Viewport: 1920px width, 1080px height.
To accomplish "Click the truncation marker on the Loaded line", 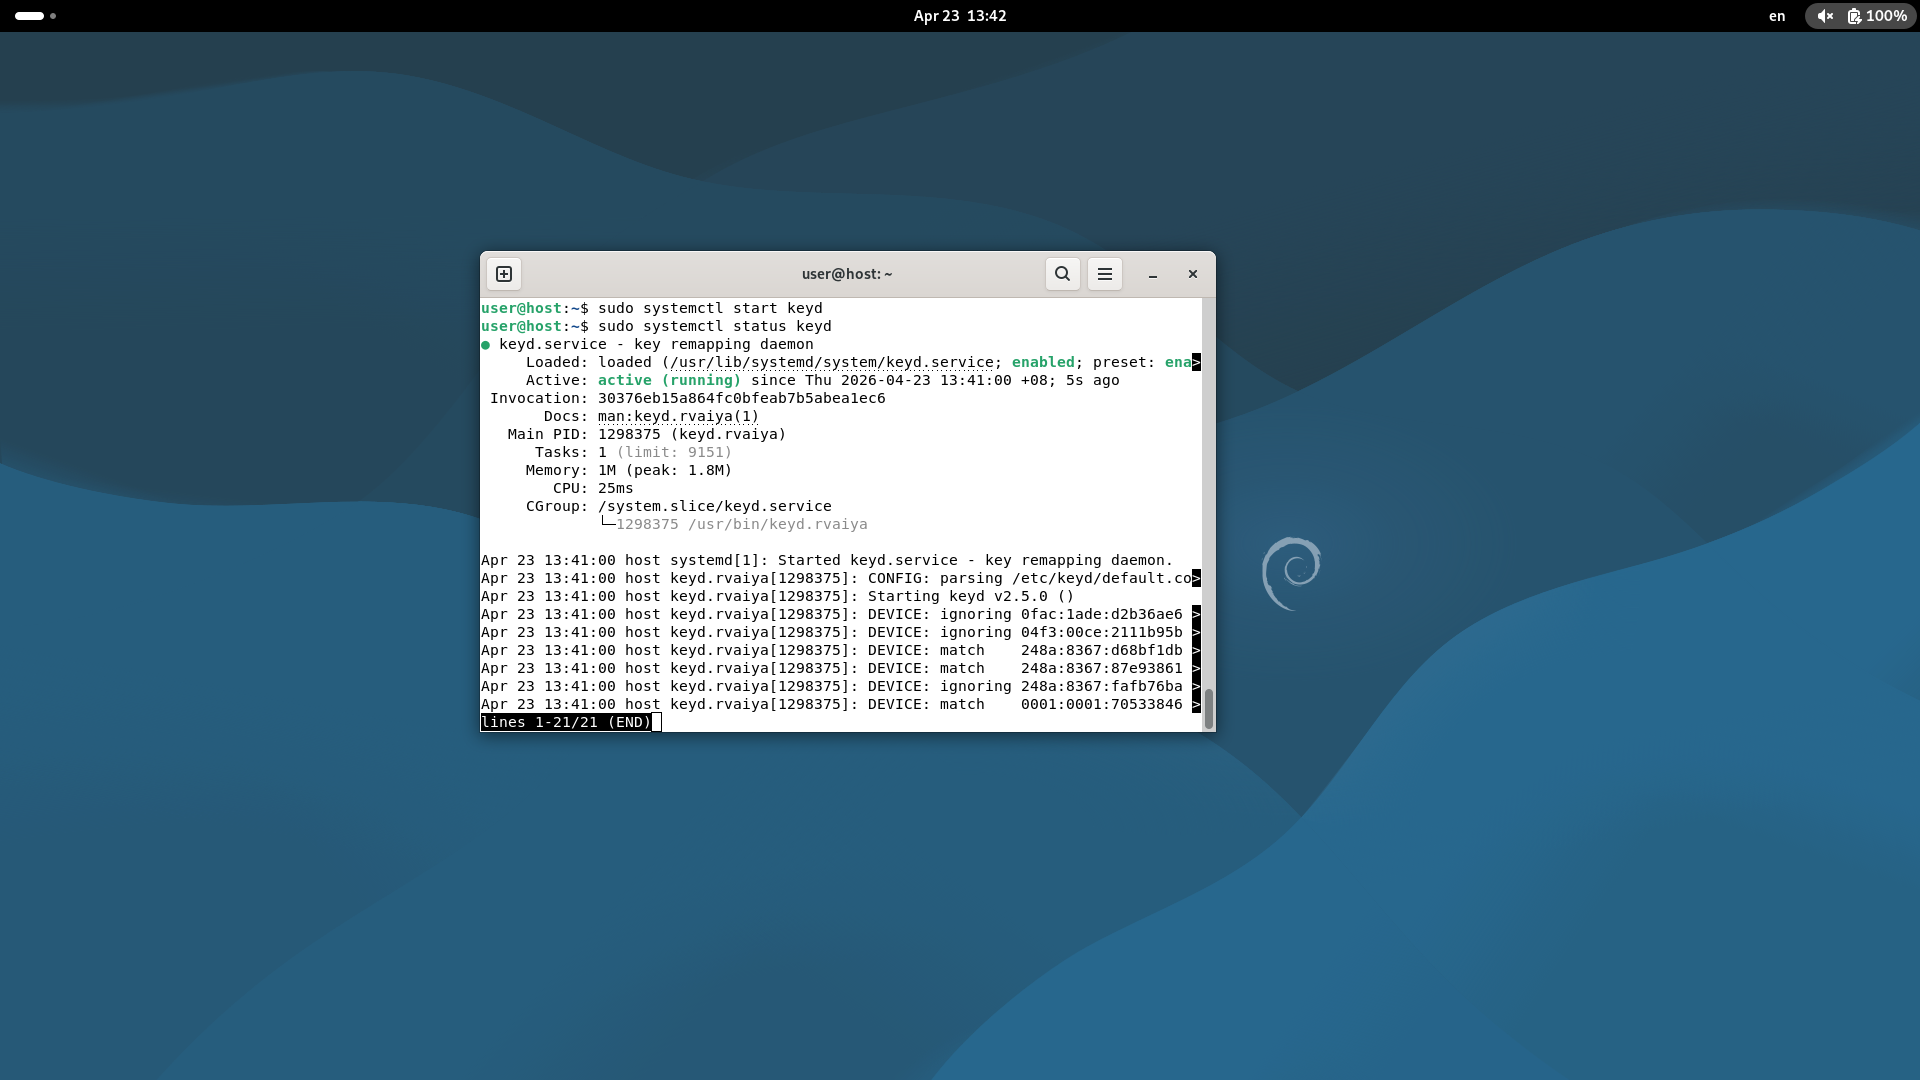I will pos(1196,362).
